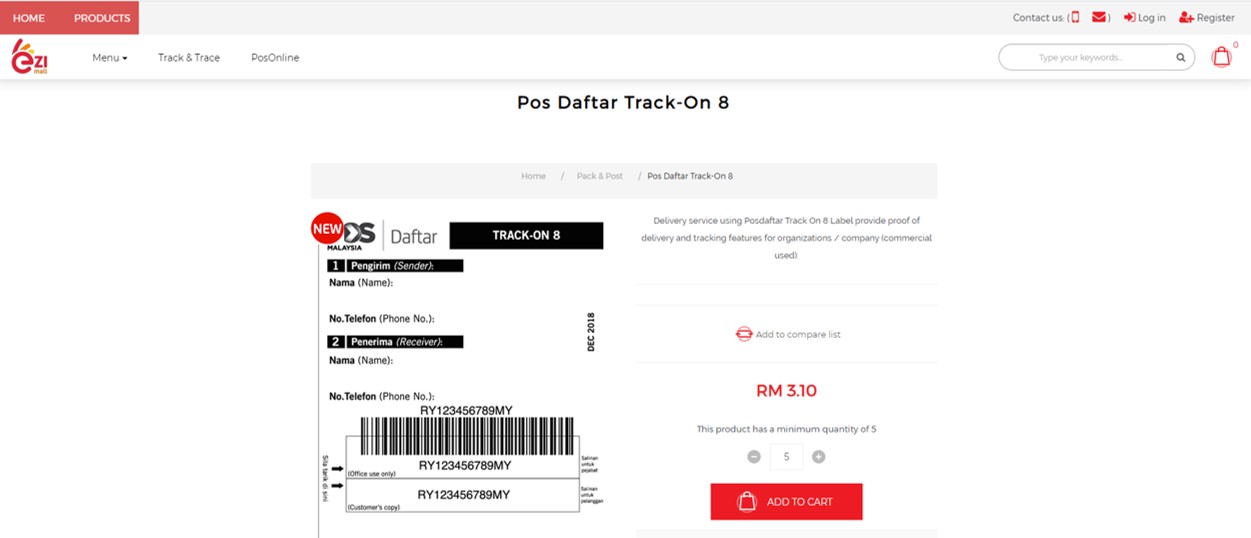Click the Log in link

pyautogui.click(x=1145, y=18)
